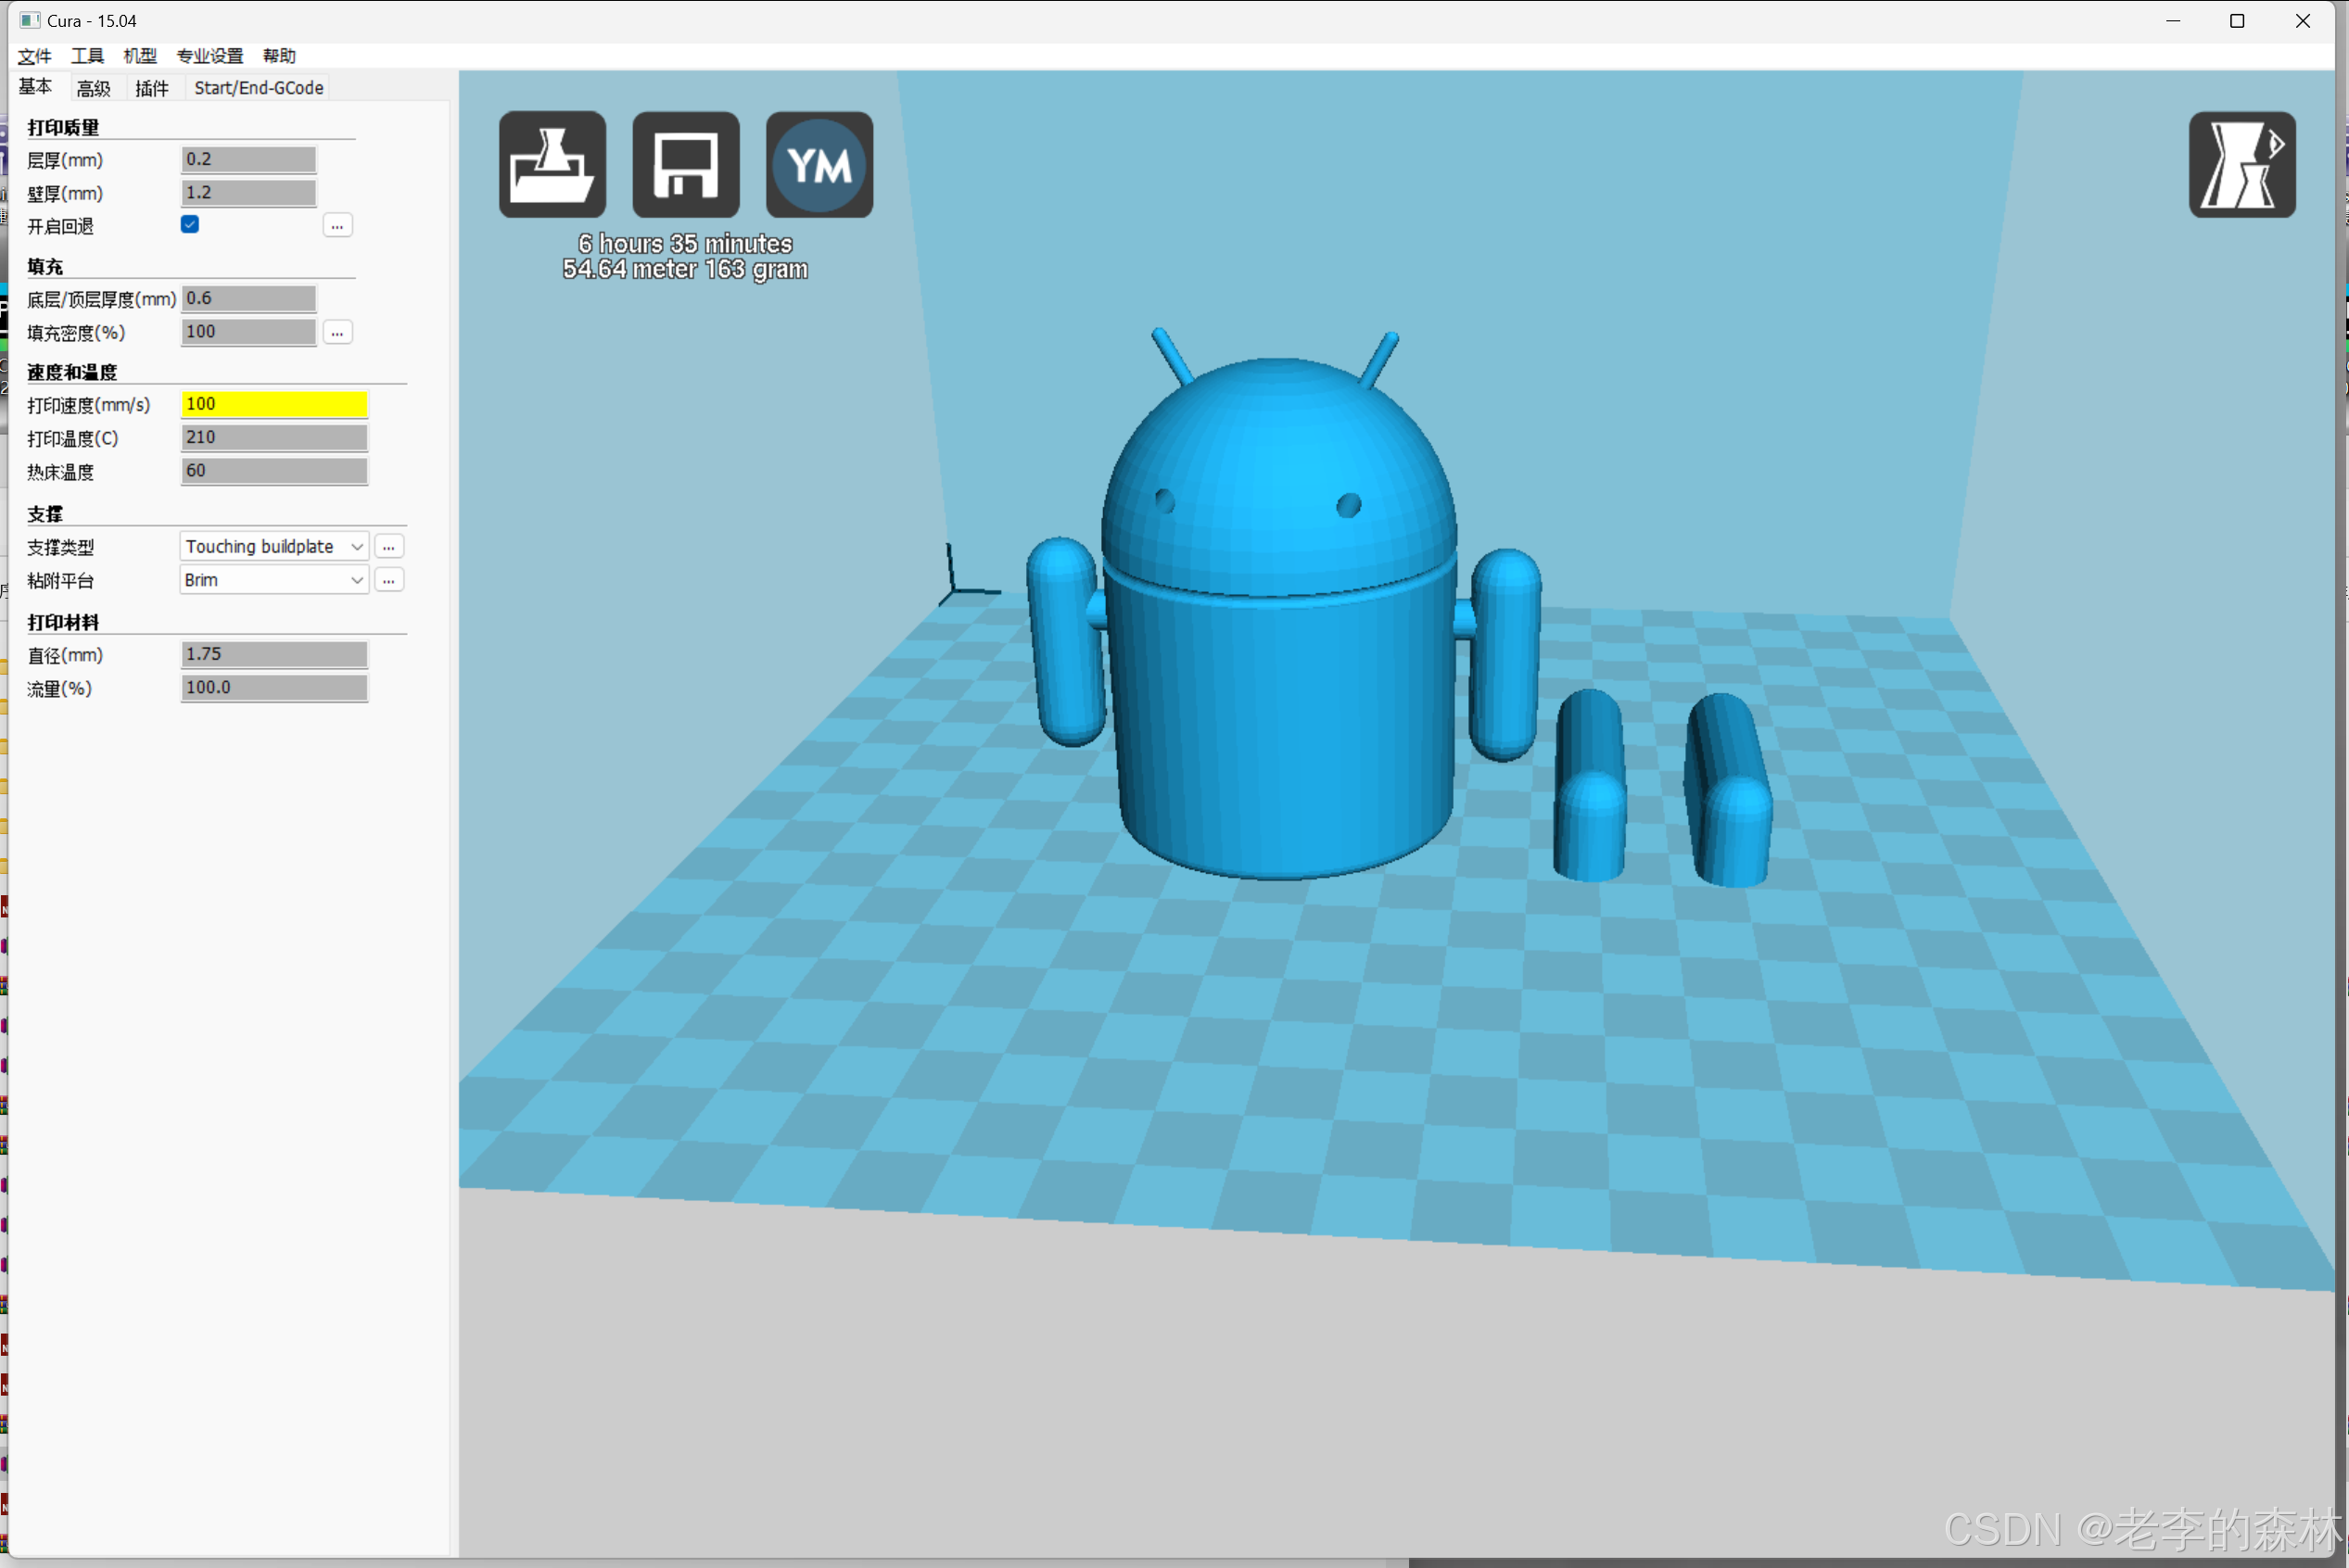Screen dimensions: 2349x1568
Task: Expand the Brim adhesion type dropdown
Action: pos(274,580)
